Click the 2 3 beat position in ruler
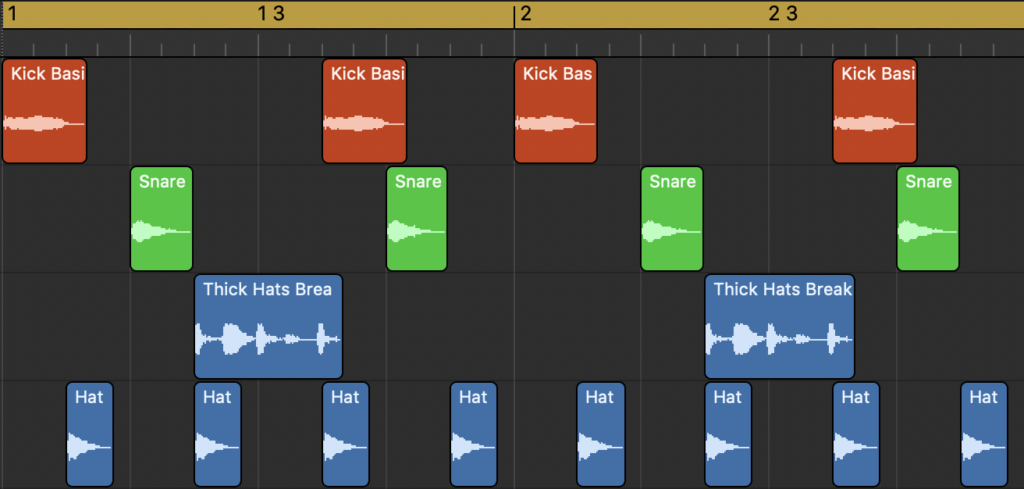 click(x=783, y=14)
